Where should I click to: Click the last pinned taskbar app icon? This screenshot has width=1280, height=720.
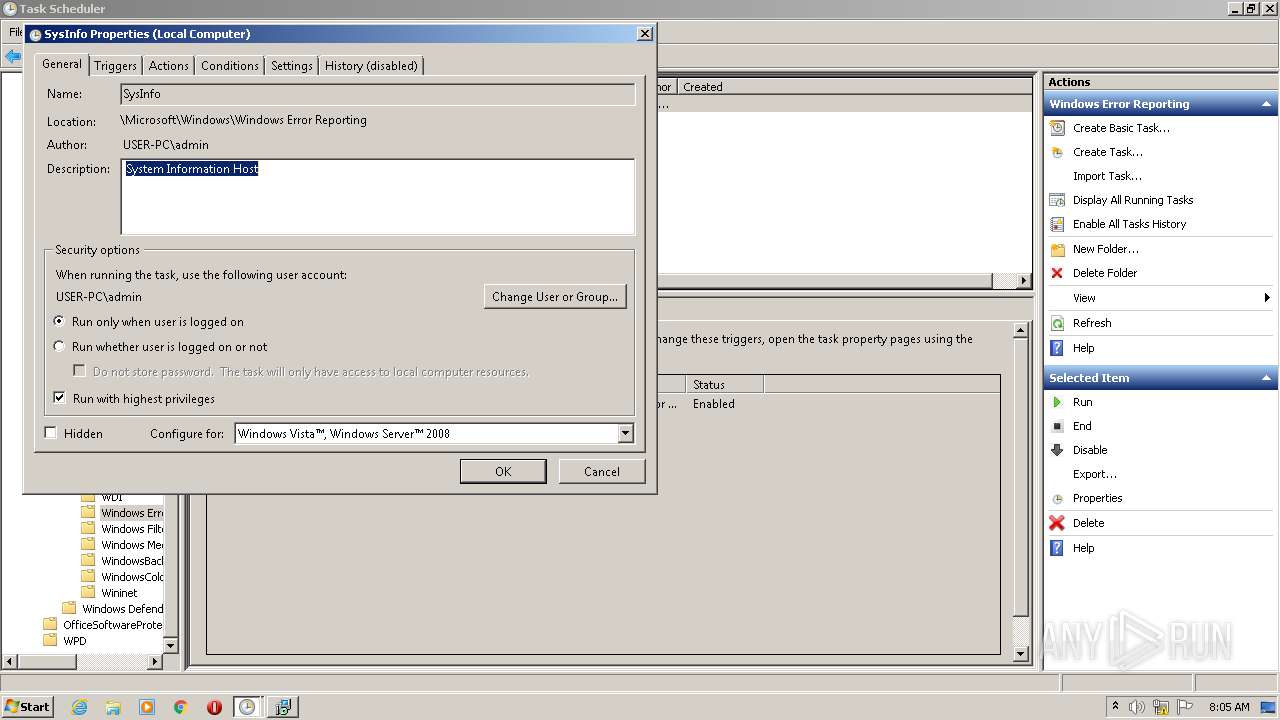pyautogui.click(x=282, y=707)
